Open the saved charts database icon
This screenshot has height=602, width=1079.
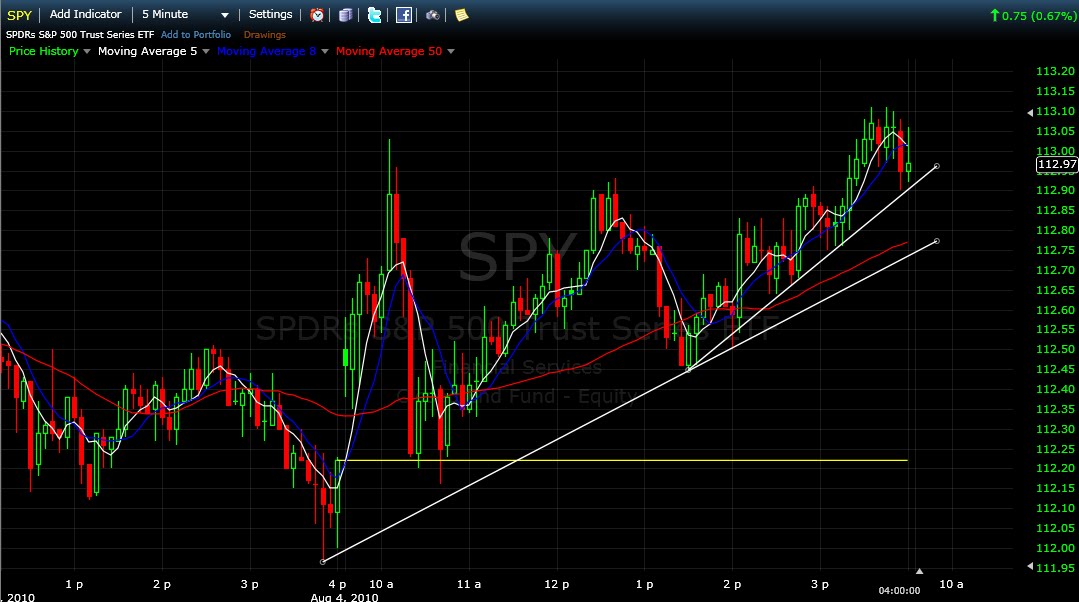point(345,14)
